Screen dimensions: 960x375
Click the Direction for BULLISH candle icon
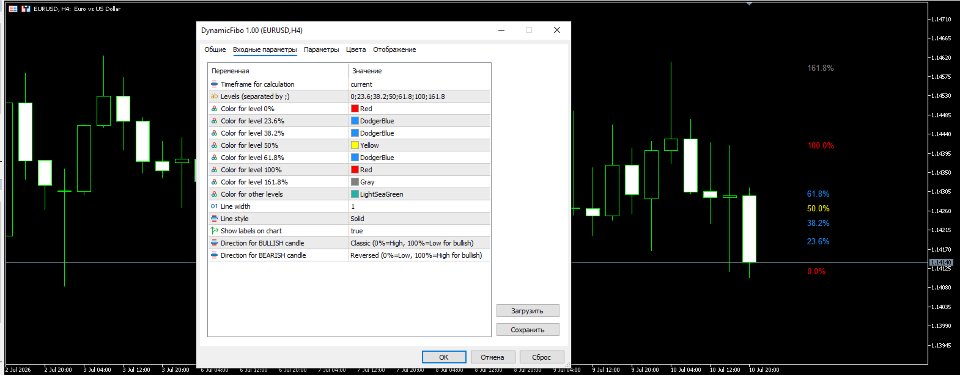[214, 243]
